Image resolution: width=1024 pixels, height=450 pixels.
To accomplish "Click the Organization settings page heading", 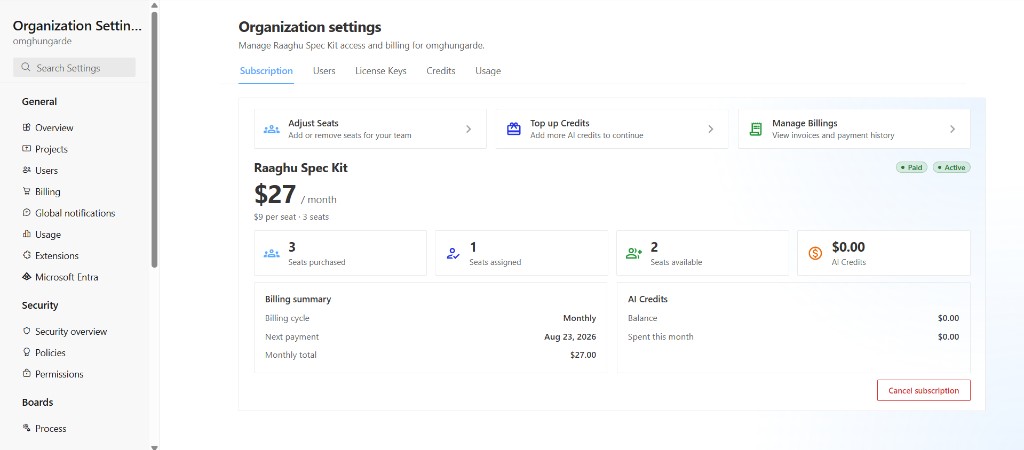I will pyautogui.click(x=310, y=27).
